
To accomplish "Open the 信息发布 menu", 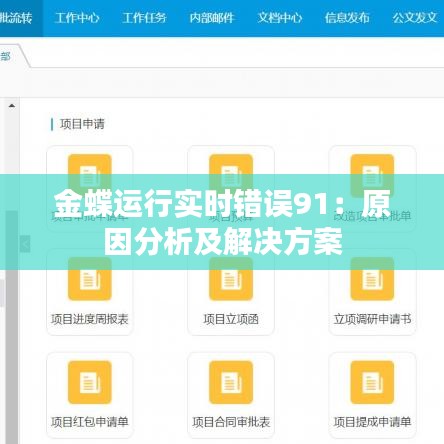I will [347, 18].
